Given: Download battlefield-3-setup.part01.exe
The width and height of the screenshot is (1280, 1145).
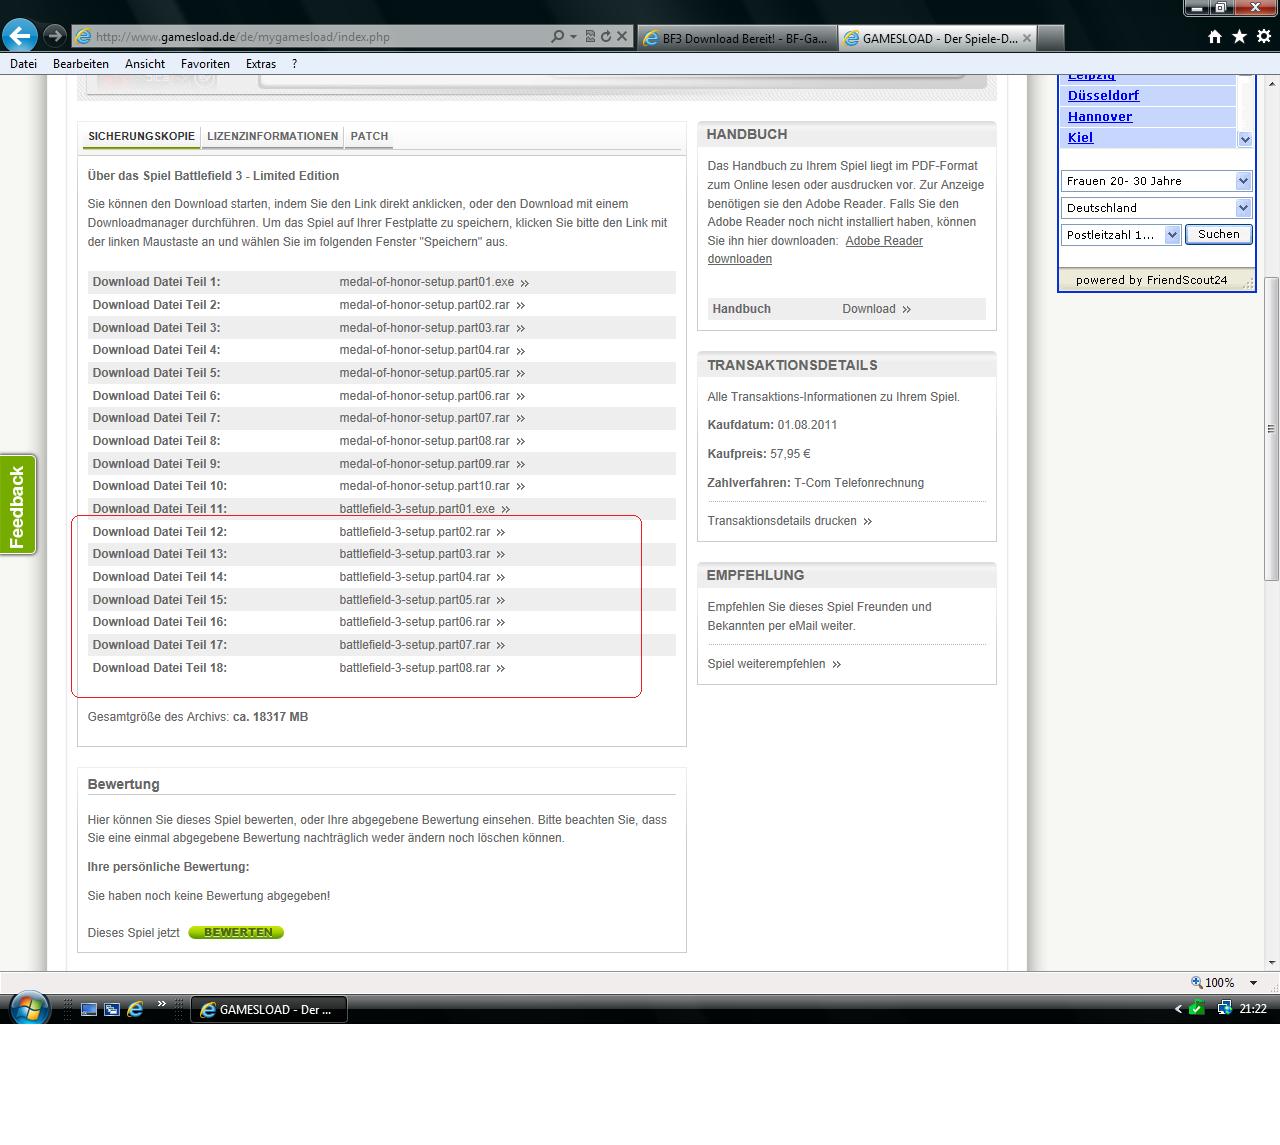Looking at the screenshot, I should [424, 509].
